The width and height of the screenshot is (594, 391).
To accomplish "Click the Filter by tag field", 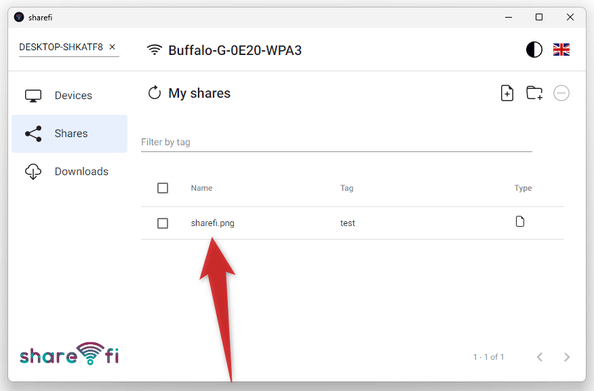I will [336, 142].
